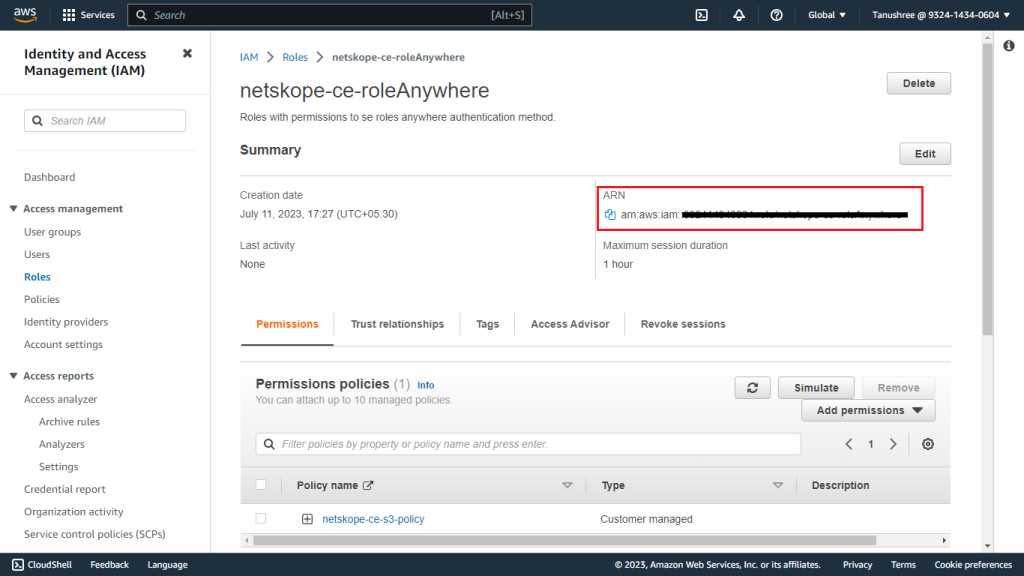Open Roles in the sidebar
1024x576 pixels.
click(x=37, y=277)
